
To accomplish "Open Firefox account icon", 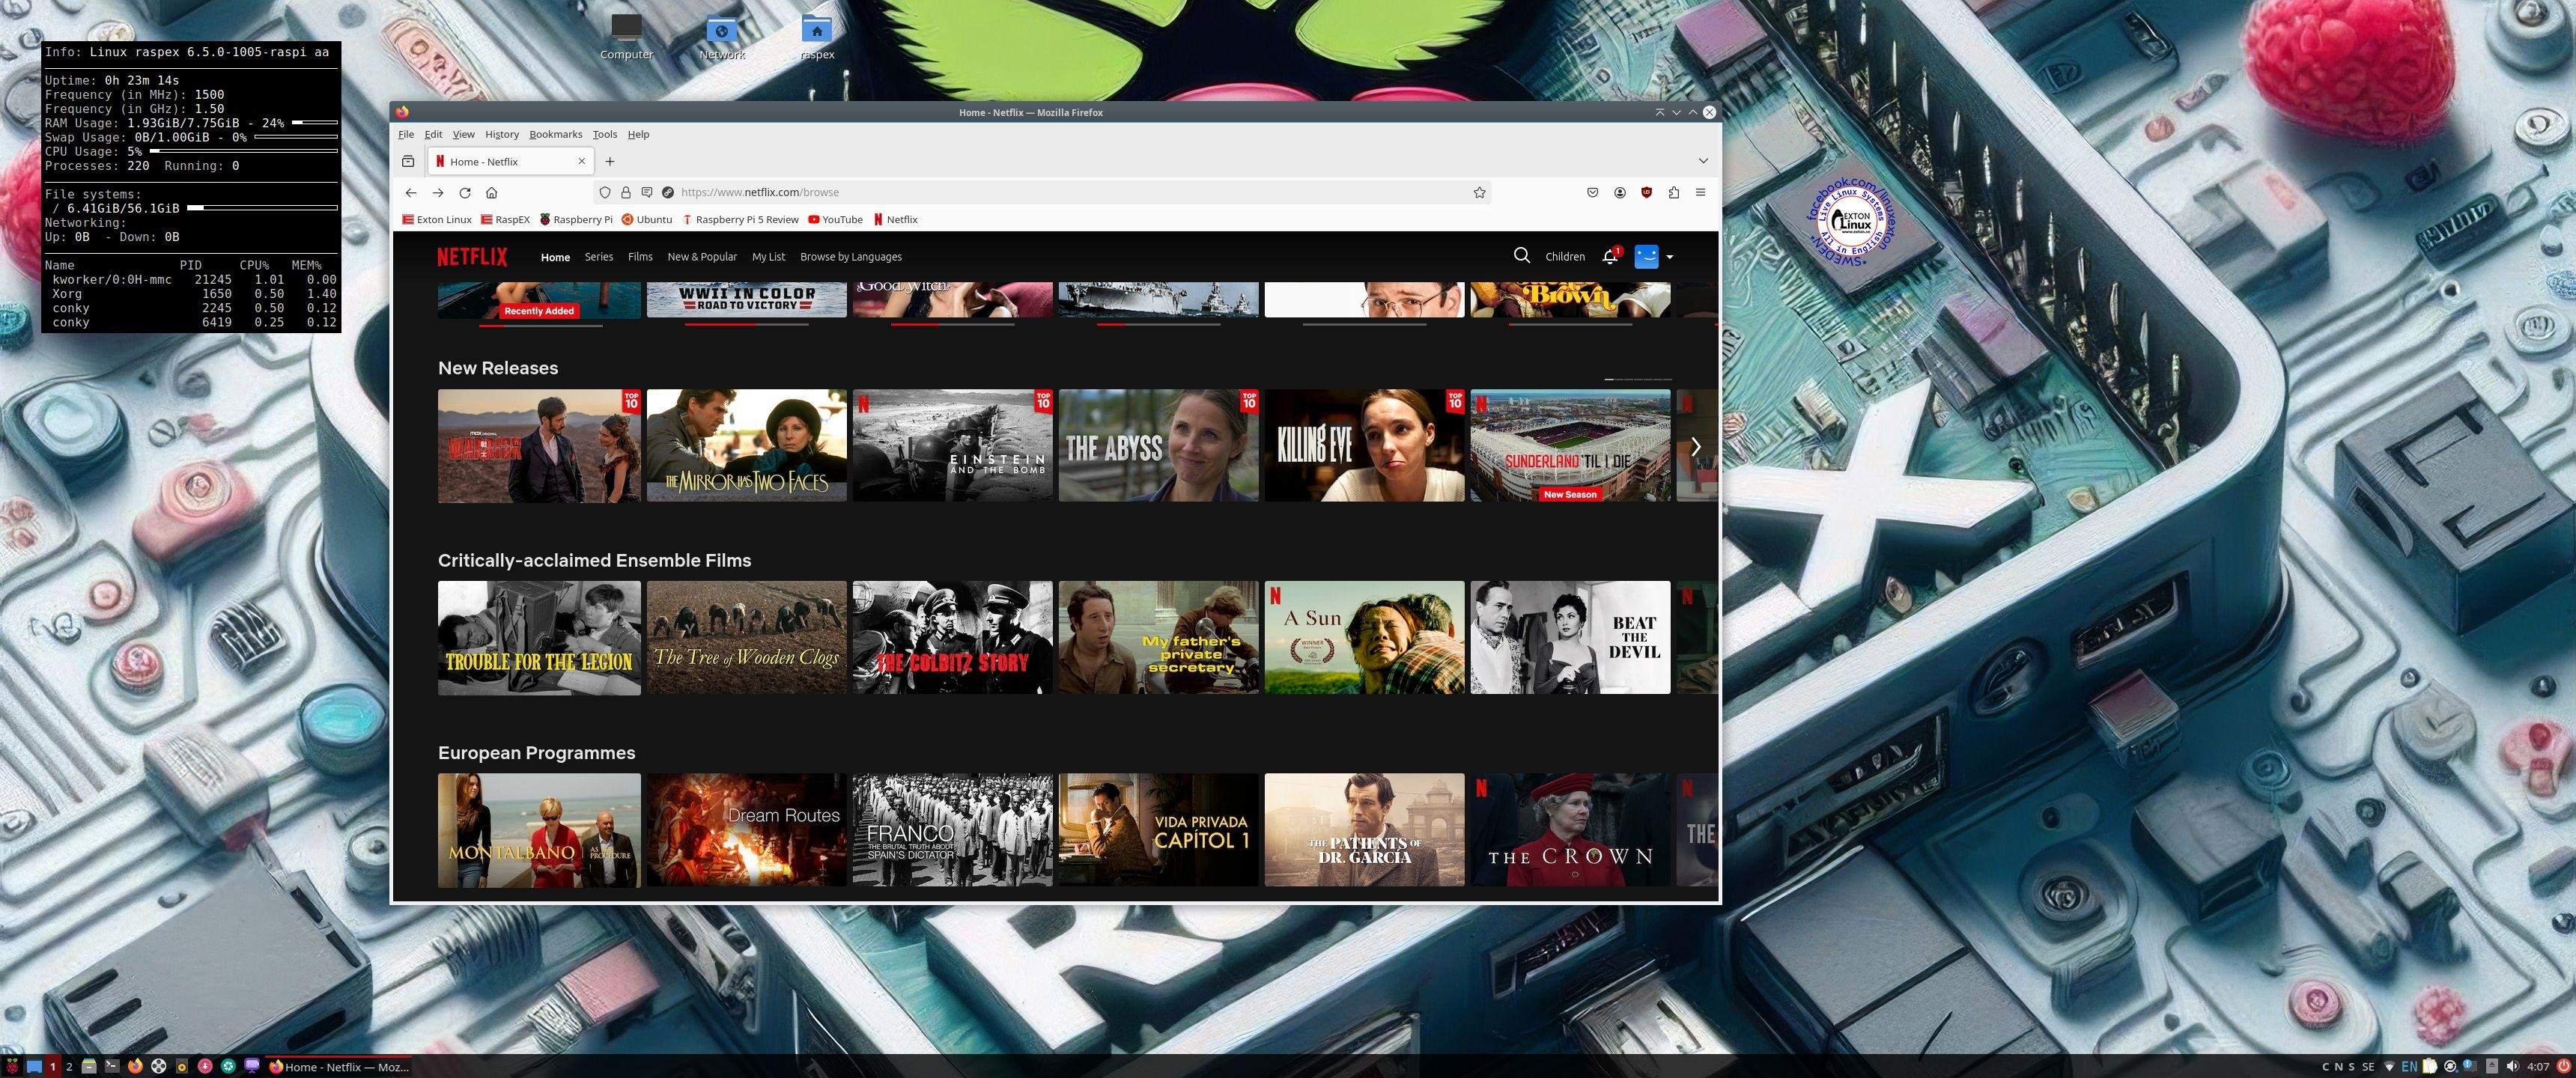I will pyautogui.click(x=1619, y=192).
